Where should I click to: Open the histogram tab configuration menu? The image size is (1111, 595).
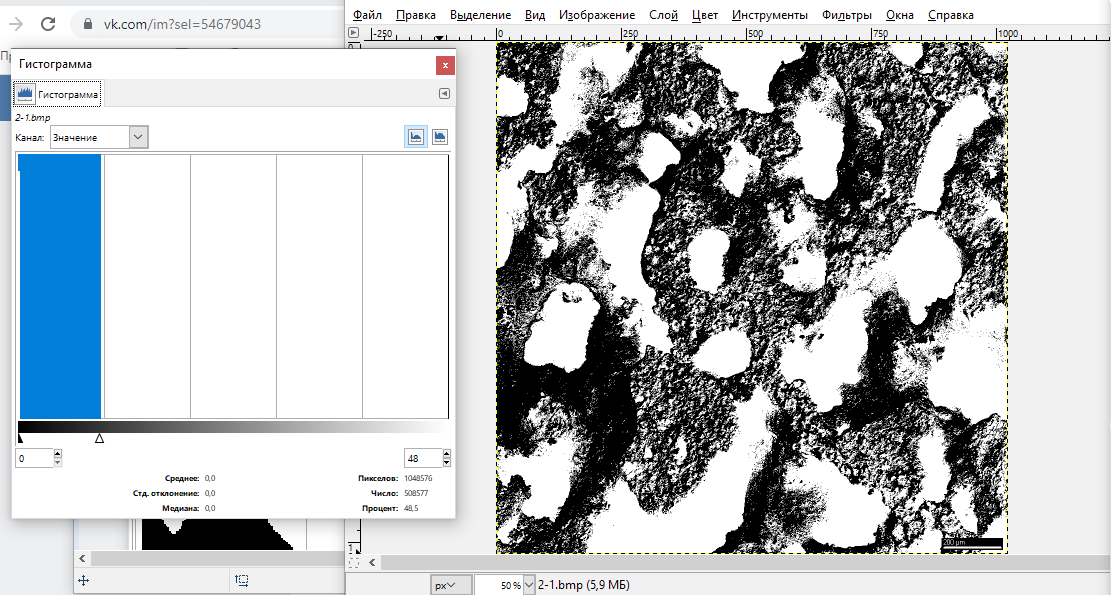[444, 94]
